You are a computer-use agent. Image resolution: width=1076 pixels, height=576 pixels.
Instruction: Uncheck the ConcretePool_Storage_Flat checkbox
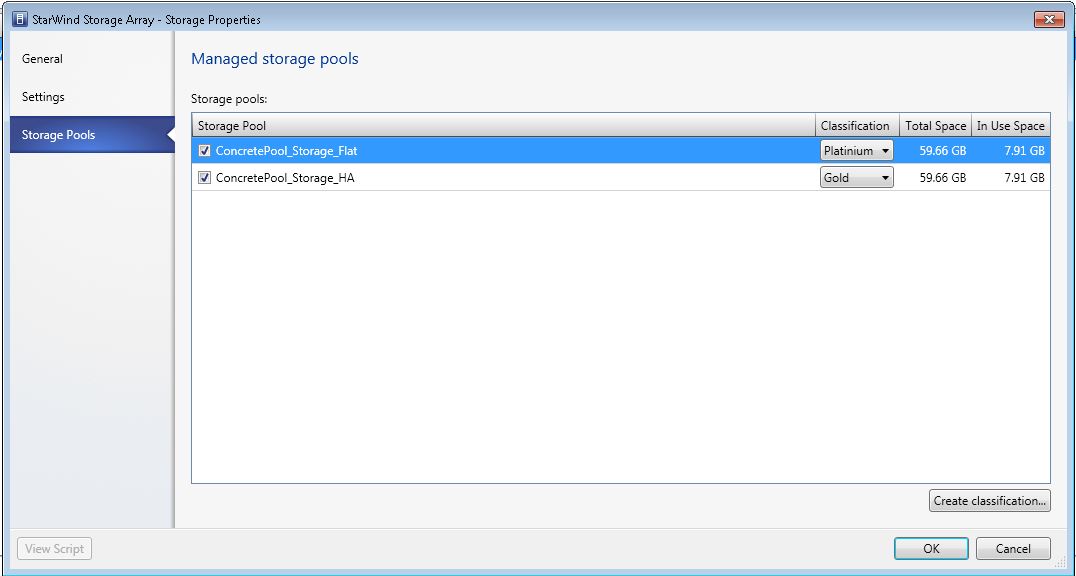(204, 151)
